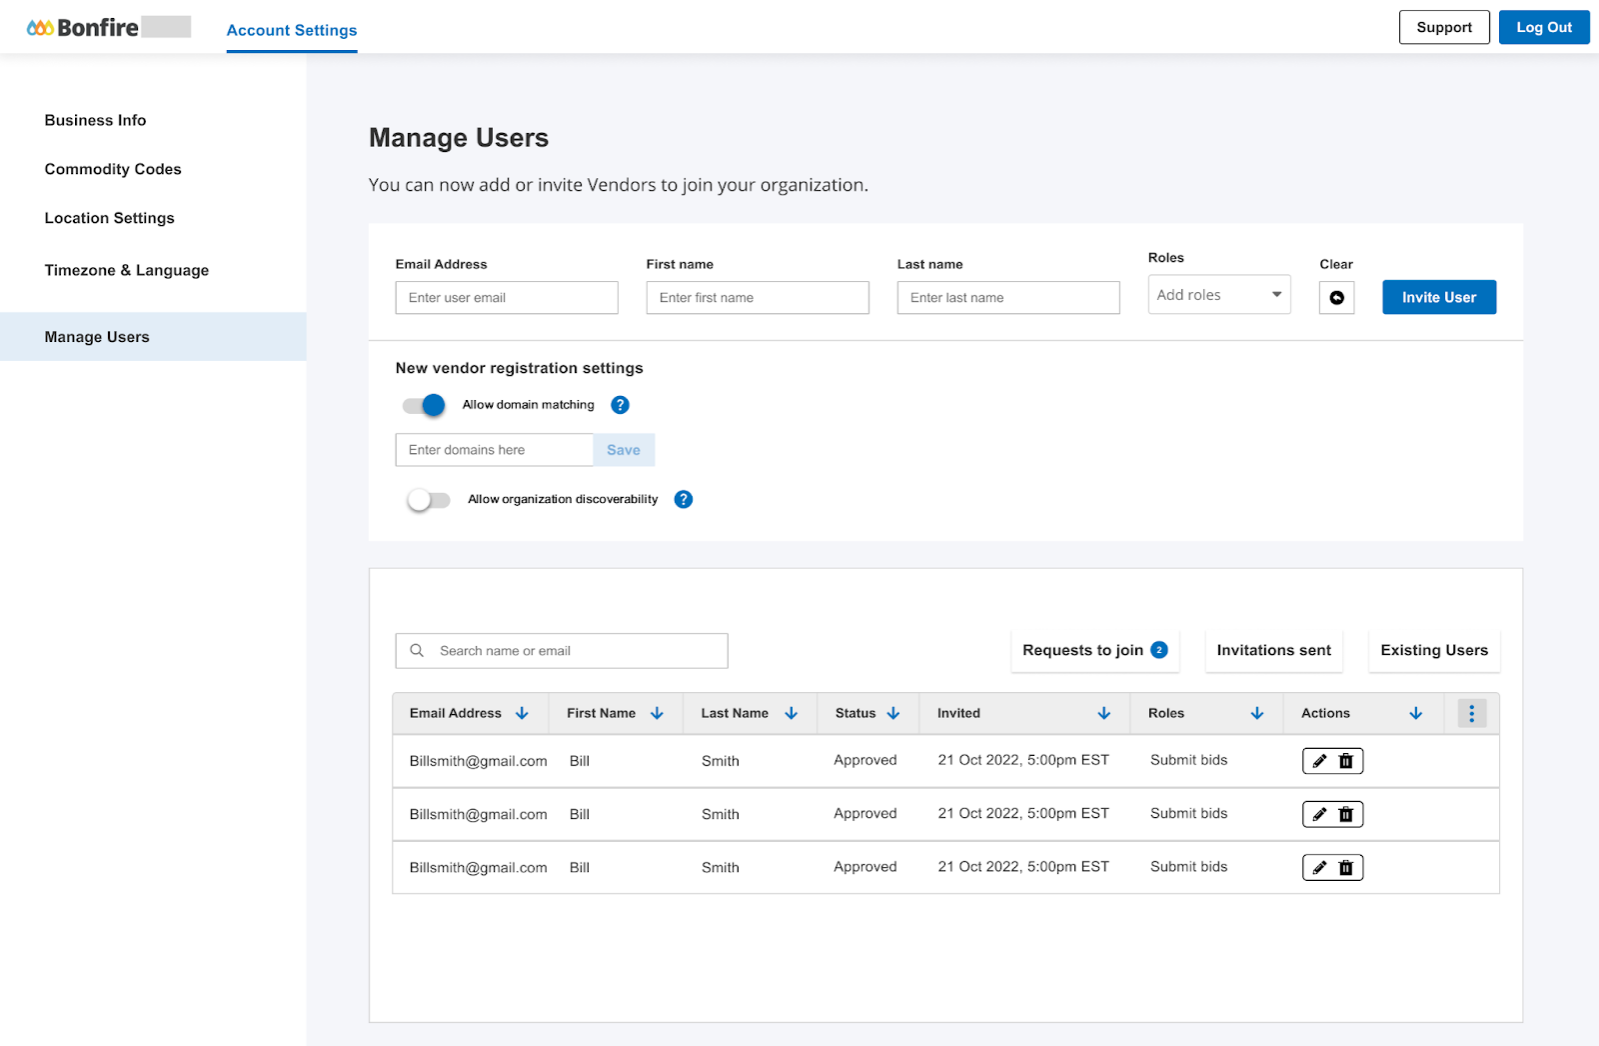The height and width of the screenshot is (1046, 1599).
Task: Open the Account Settings tab
Action: 292,30
